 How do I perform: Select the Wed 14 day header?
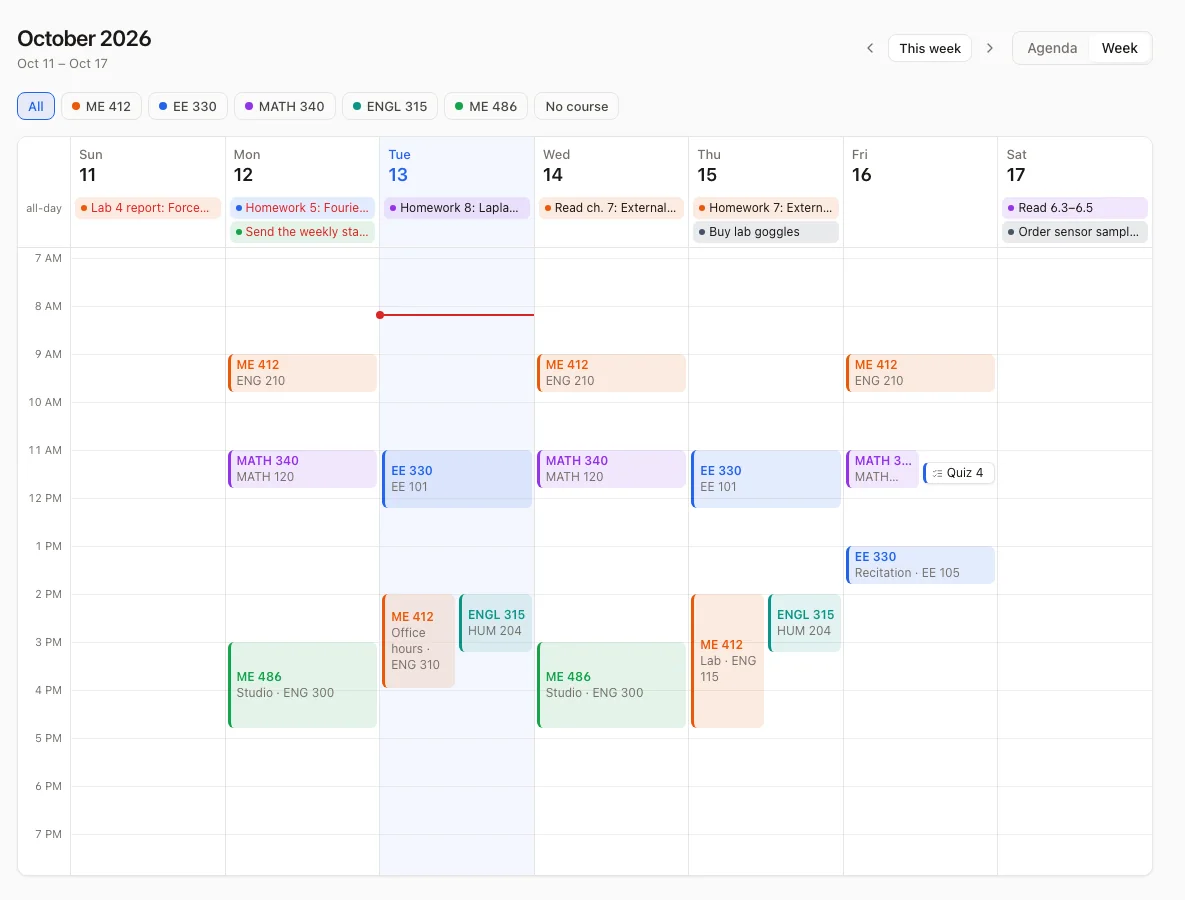pyautogui.click(x=611, y=165)
